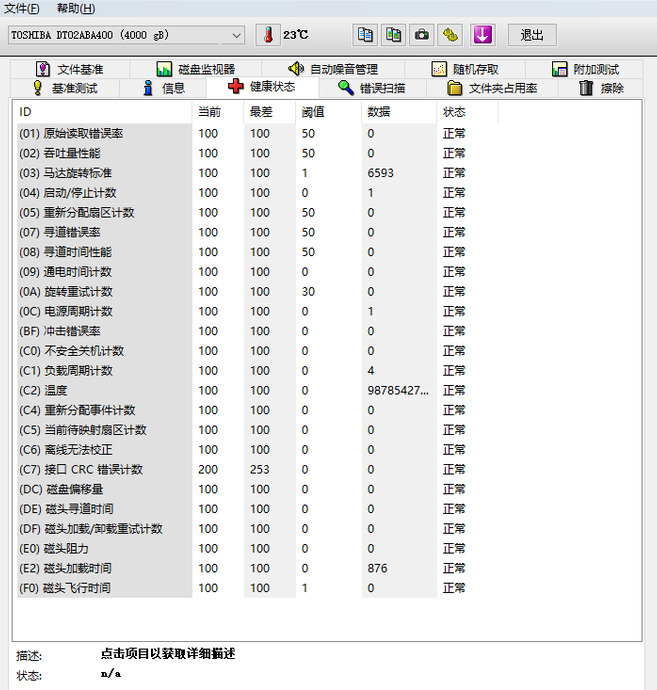This screenshot has height=690, width=657.
Task: Select row (C7) 接口 CRC 错误计数
Action: pyautogui.click(x=257, y=470)
